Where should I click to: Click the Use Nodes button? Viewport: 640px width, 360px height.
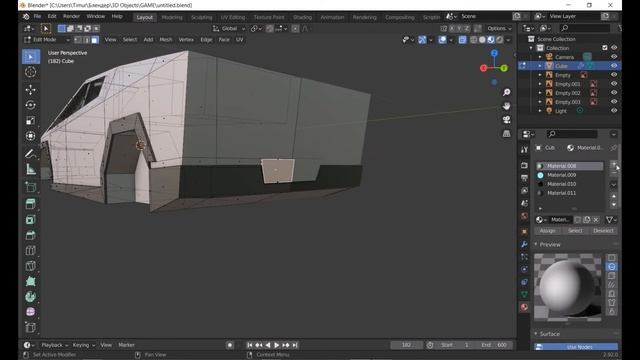576,347
